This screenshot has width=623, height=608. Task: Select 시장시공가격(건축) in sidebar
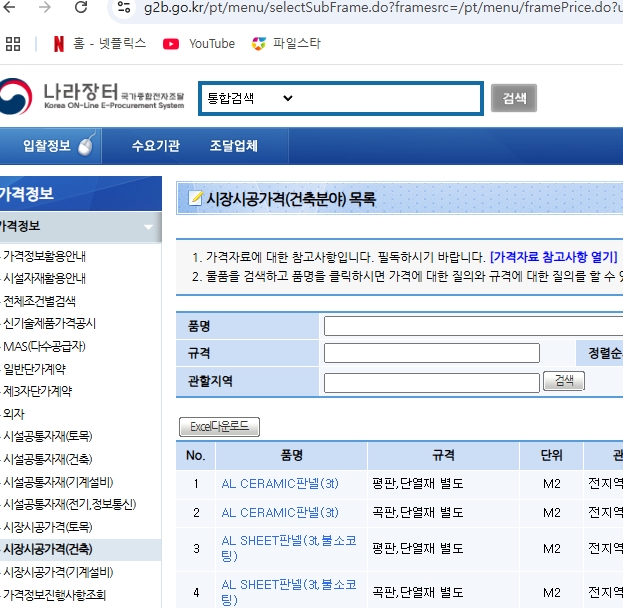[x=48, y=549]
